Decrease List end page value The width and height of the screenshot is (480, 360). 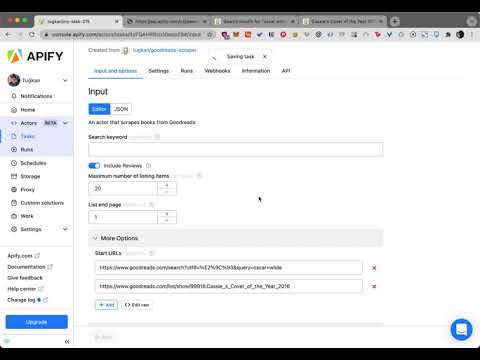point(167,221)
